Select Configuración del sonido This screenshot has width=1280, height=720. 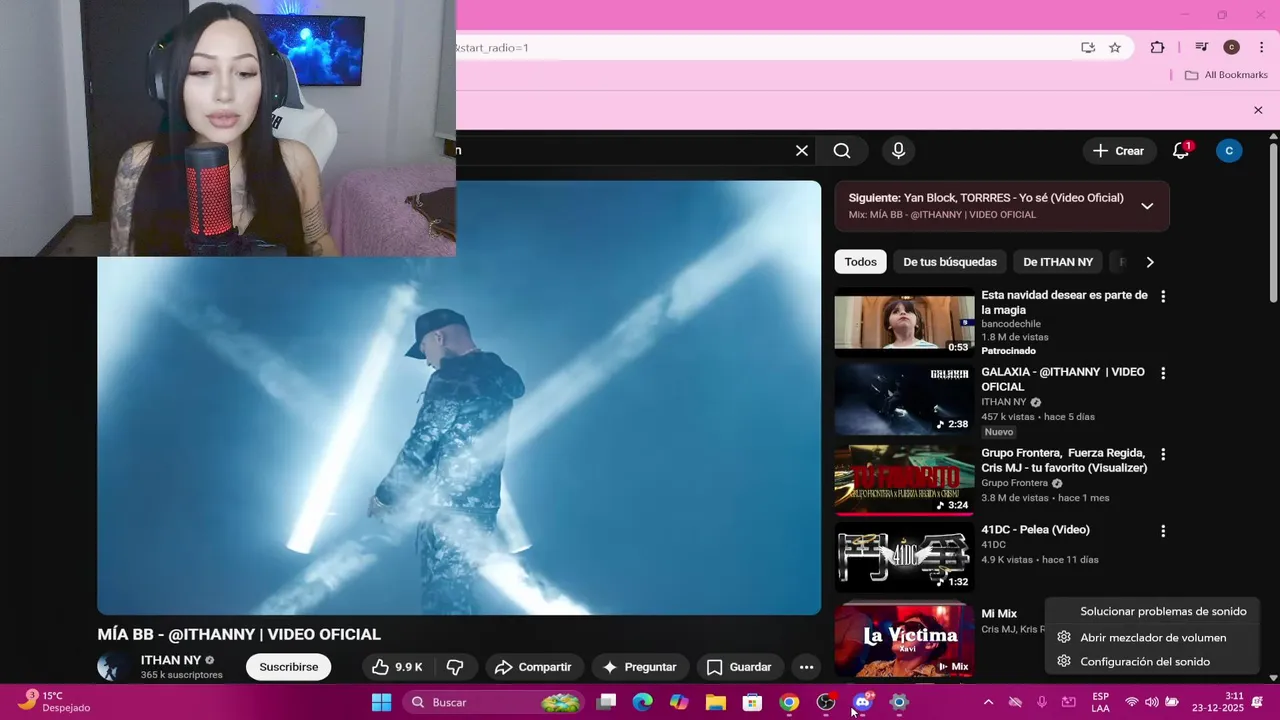point(1145,661)
